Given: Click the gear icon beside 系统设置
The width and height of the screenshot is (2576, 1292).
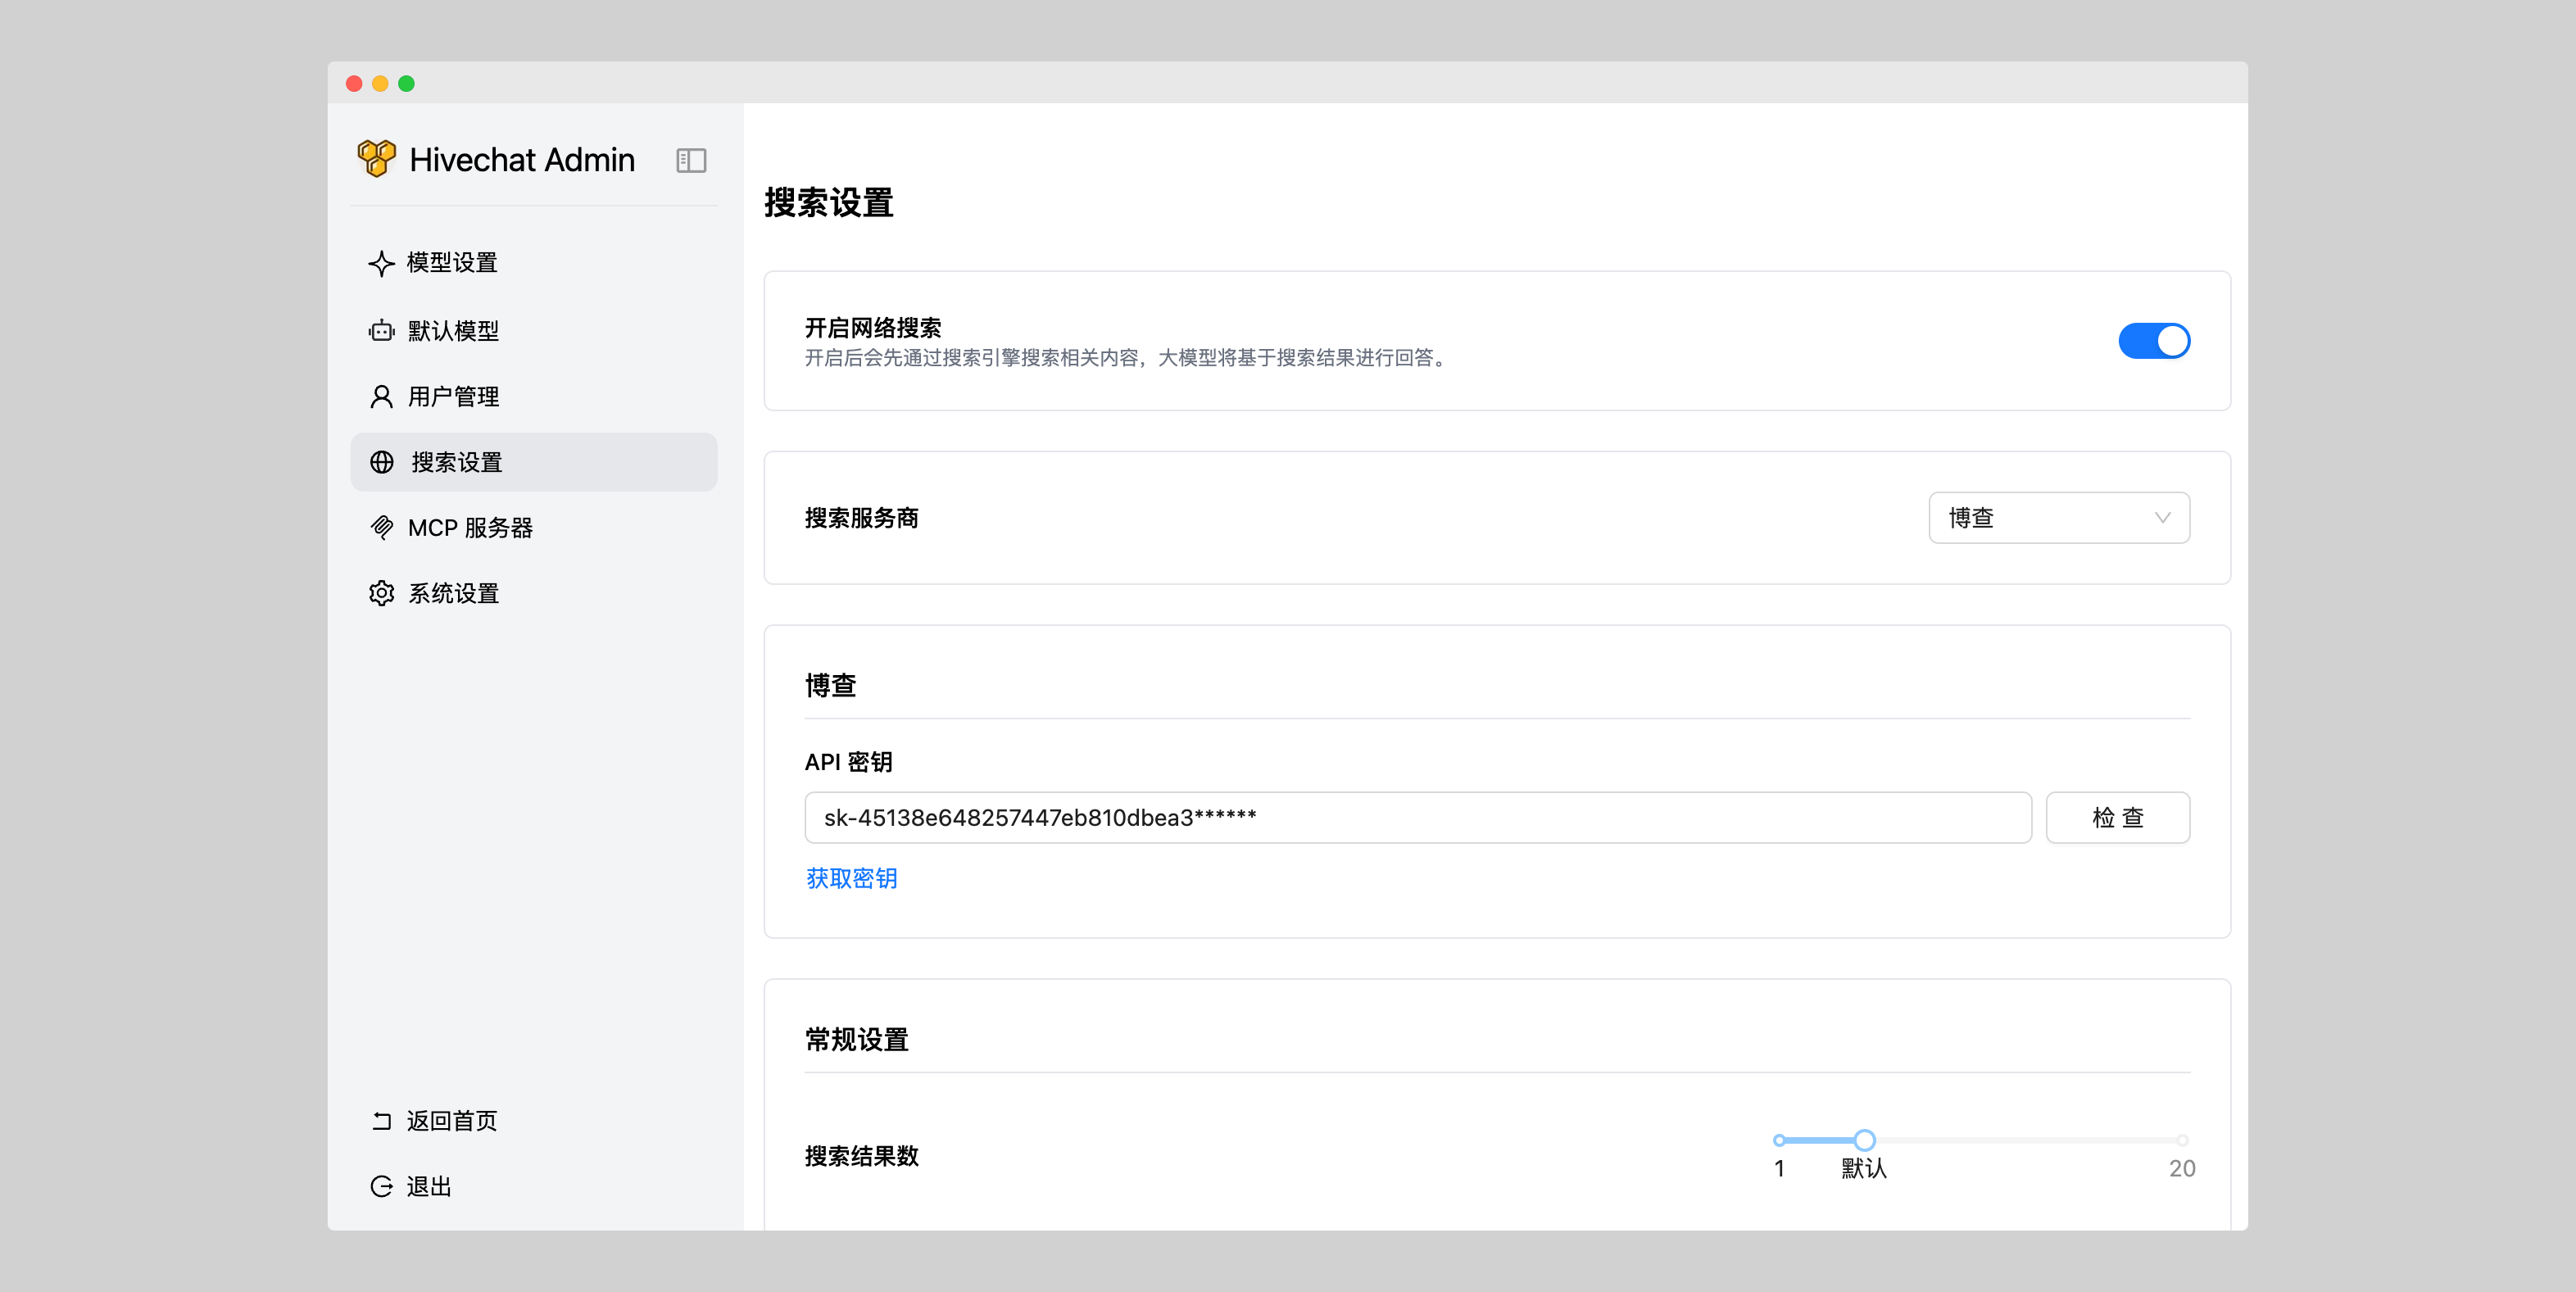Looking at the screenshot, I should tap(381, 593).
